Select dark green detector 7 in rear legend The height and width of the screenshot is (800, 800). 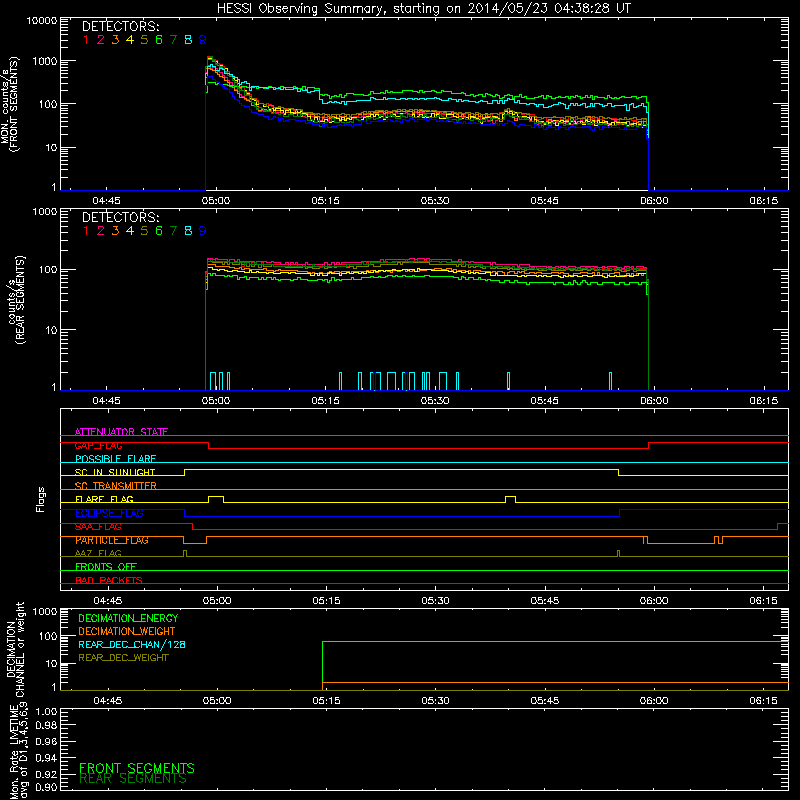173,231
